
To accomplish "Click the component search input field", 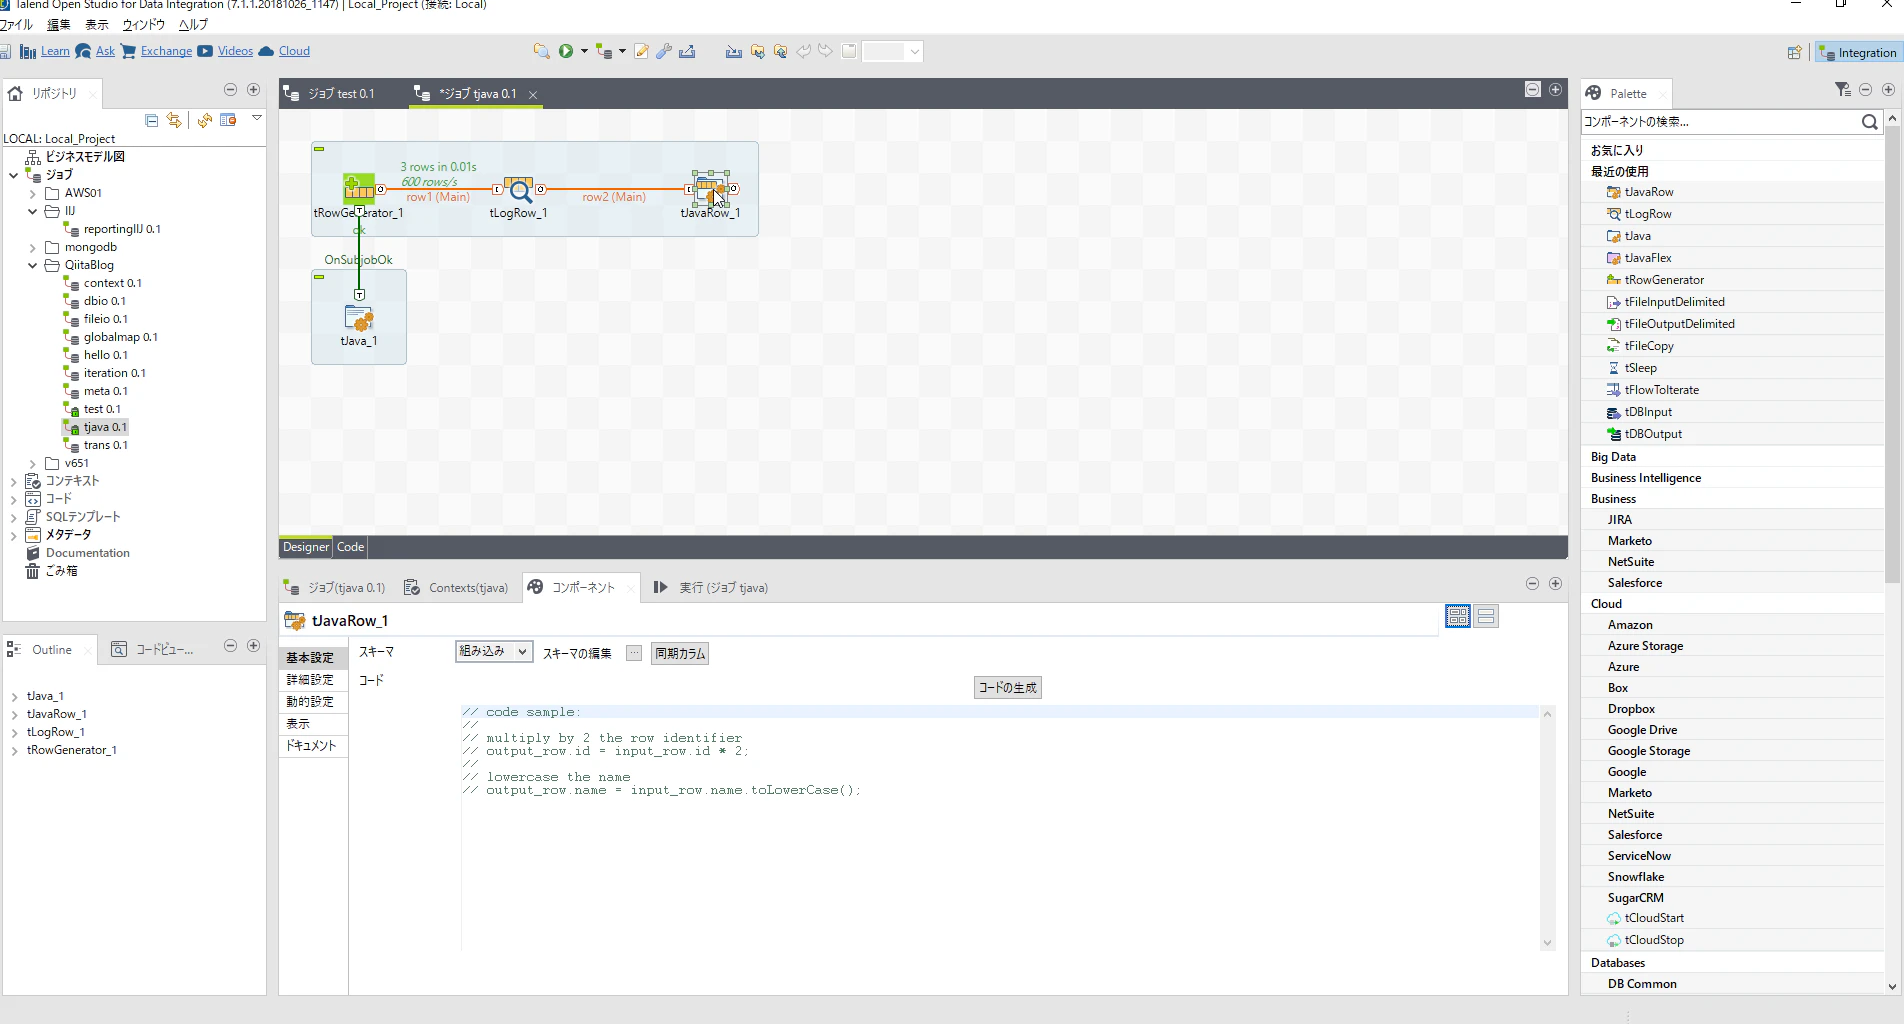I will (1719, 122).
